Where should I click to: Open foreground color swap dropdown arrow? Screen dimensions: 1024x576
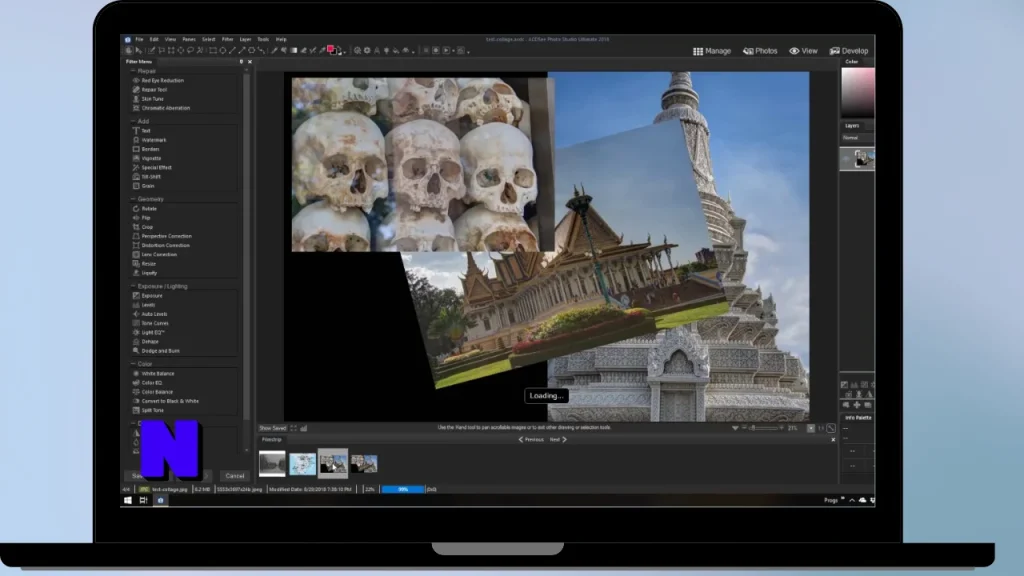(x=345, y=52)
